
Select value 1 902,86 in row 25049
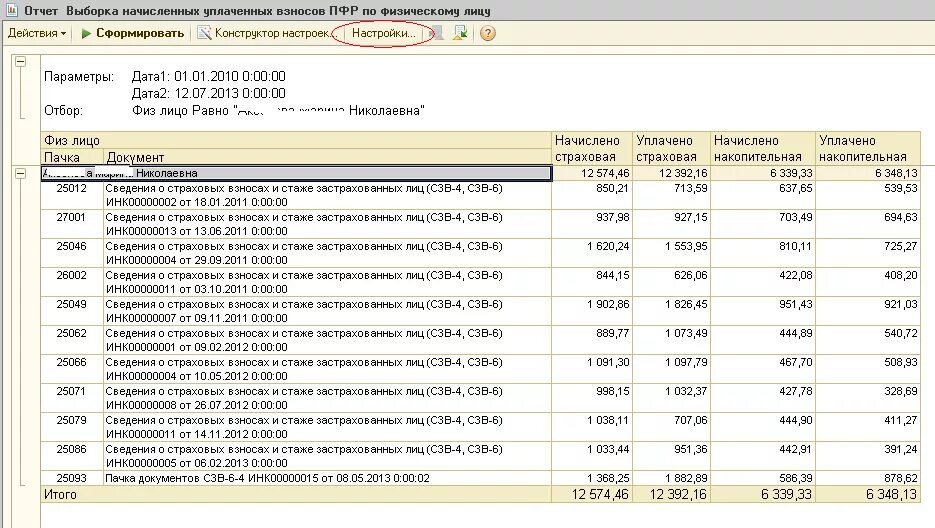pos(608,304)
